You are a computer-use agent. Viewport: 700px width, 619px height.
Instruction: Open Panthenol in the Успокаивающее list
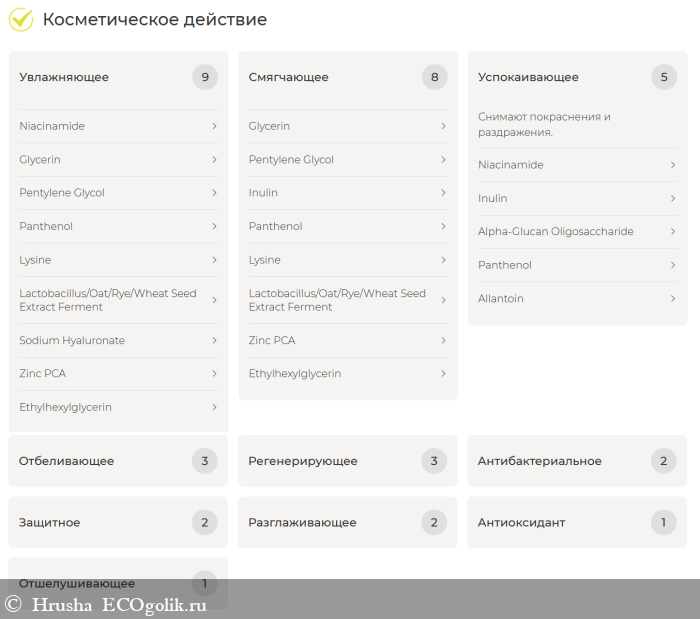coord(505,265)
